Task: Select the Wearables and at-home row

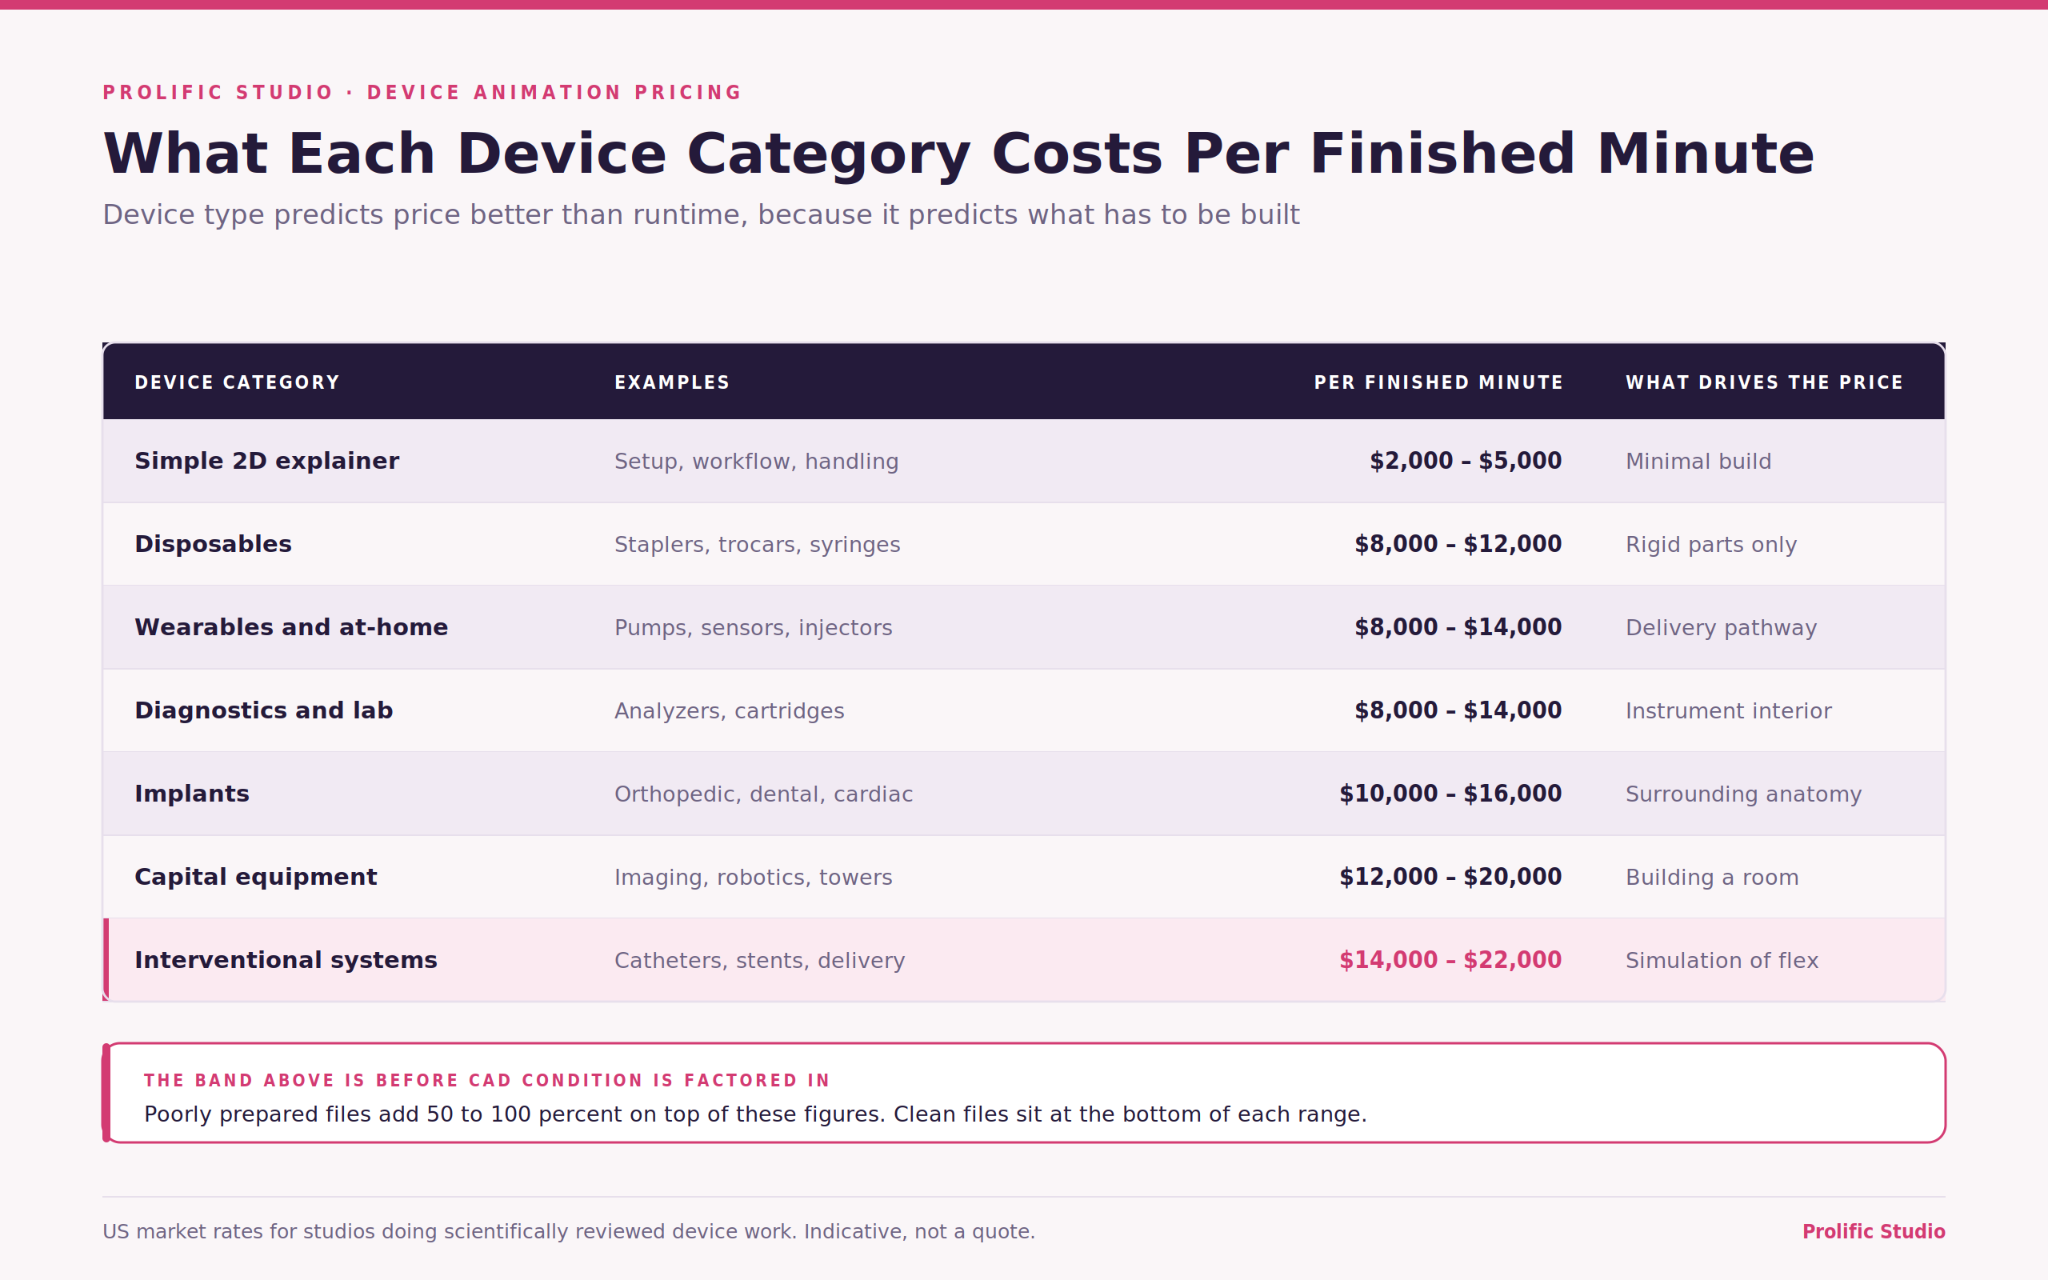Action: [1024, 627]
